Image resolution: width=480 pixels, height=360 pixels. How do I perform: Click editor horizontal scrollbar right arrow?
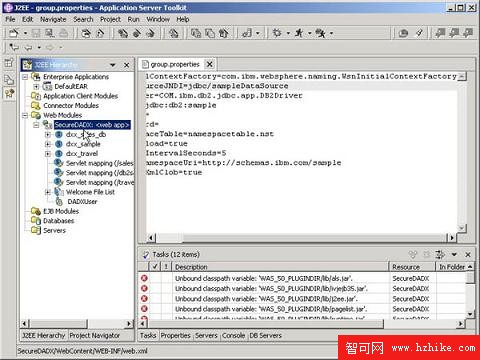(452, 238)
